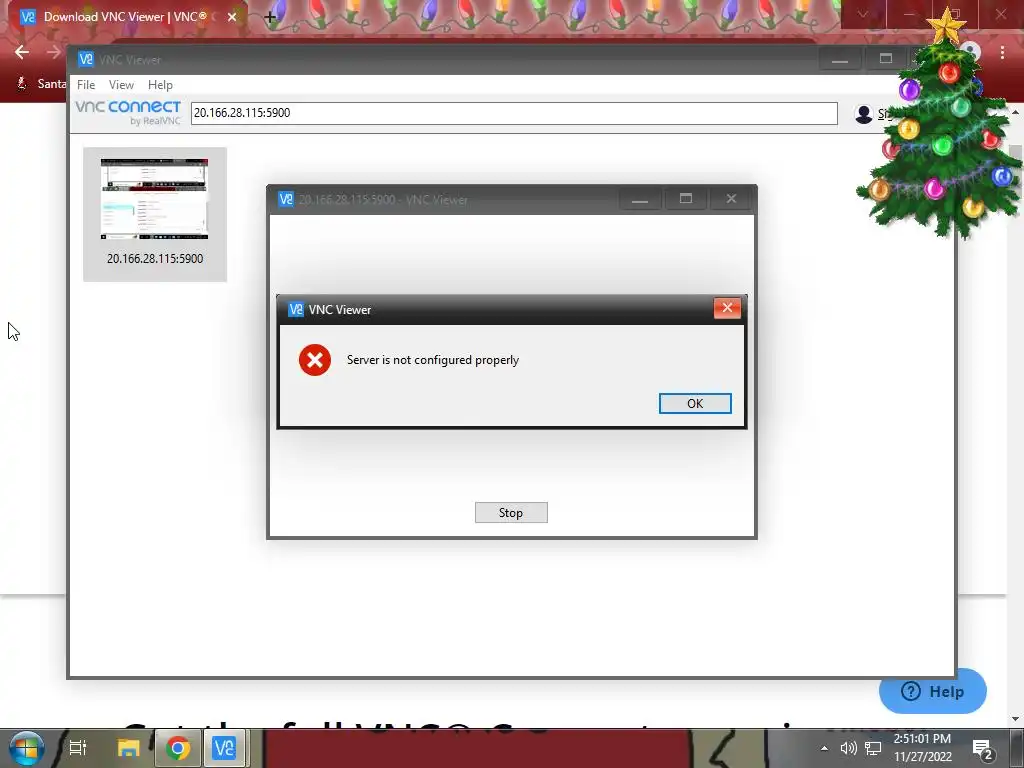Screen dimensions: 1024x768
Task: Click OK in the VNC Viewer error dialog
Action: [695, 404]
